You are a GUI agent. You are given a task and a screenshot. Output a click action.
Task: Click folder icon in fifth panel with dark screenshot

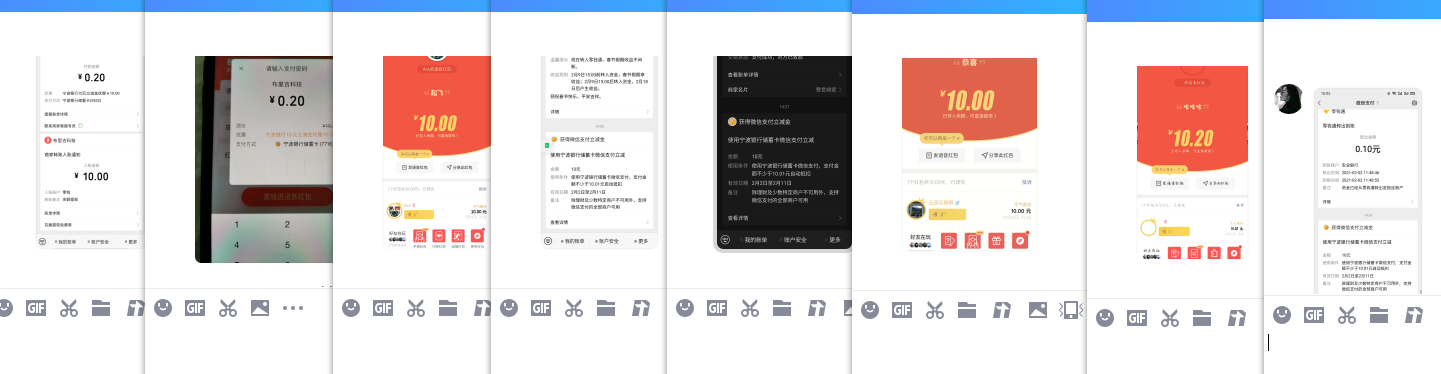[782, 308]
